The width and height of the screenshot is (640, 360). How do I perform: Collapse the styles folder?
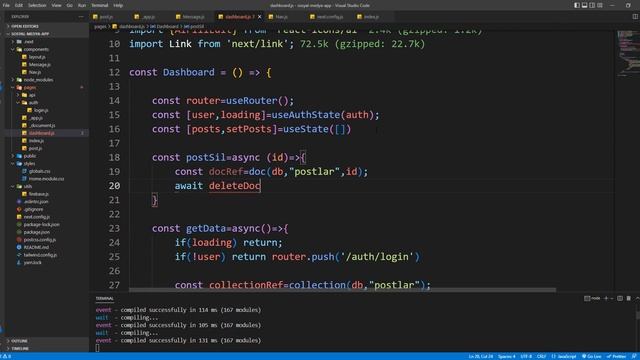click(29, 164)
